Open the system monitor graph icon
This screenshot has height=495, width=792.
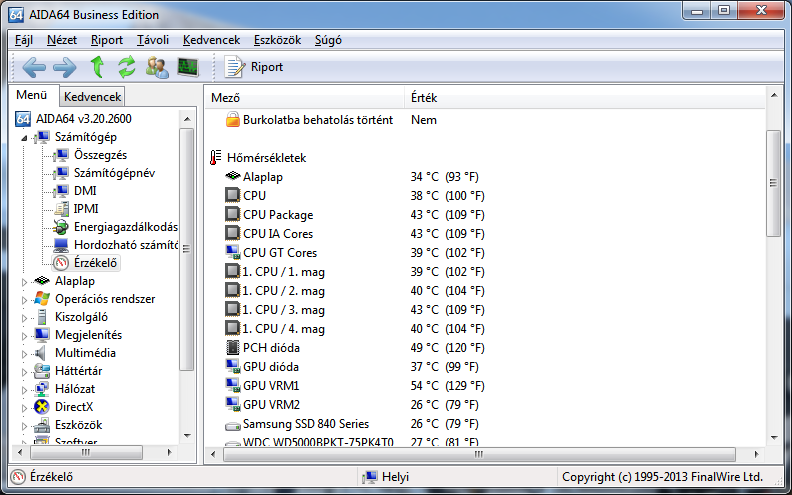click(188, 67)
